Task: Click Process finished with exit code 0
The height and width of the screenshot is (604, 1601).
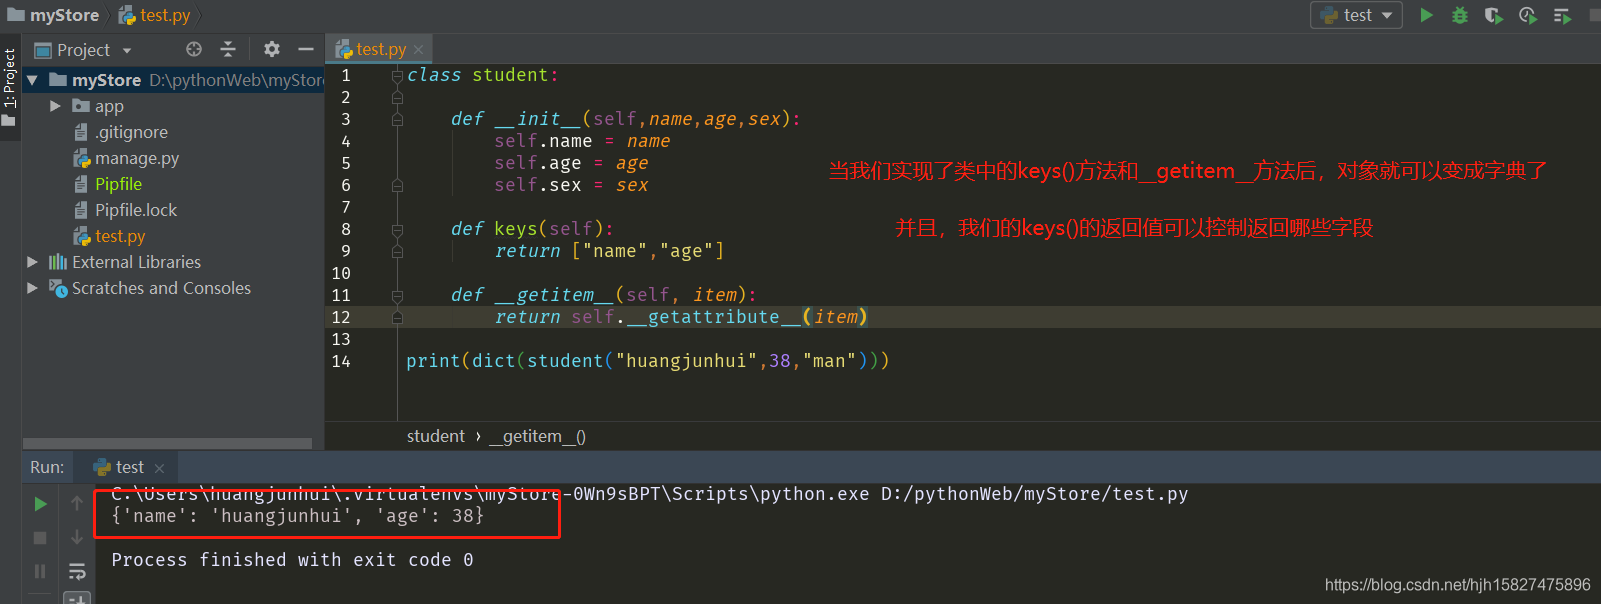Action: [292, 560]
